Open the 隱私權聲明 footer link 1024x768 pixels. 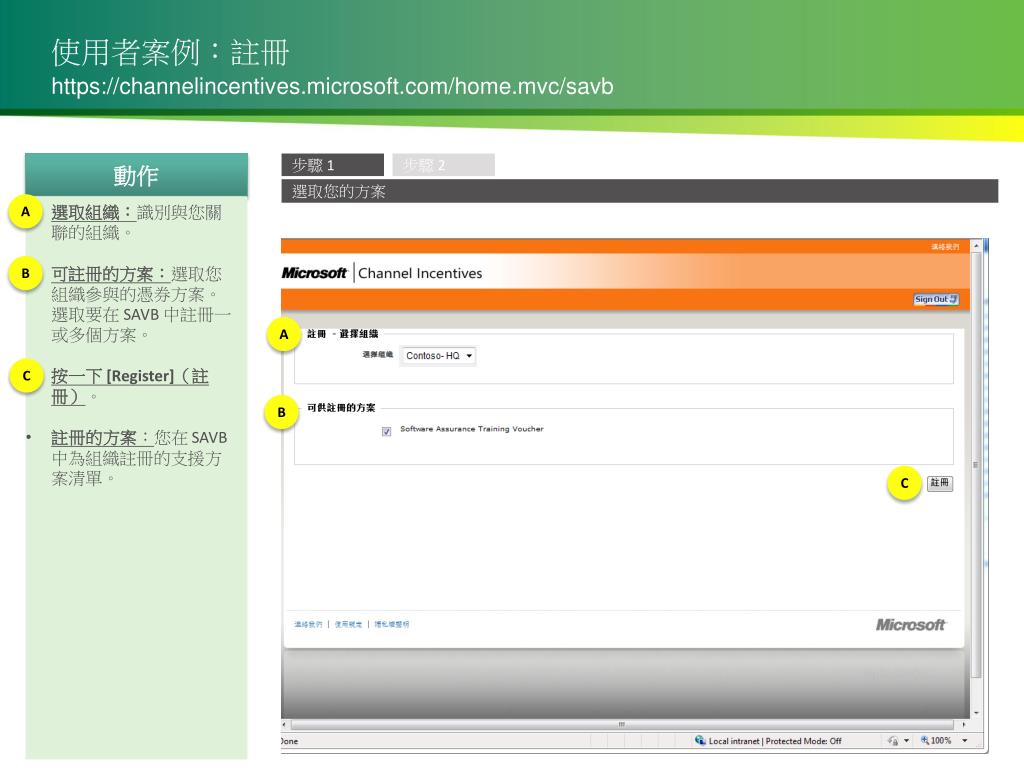[x=392, y=624]
